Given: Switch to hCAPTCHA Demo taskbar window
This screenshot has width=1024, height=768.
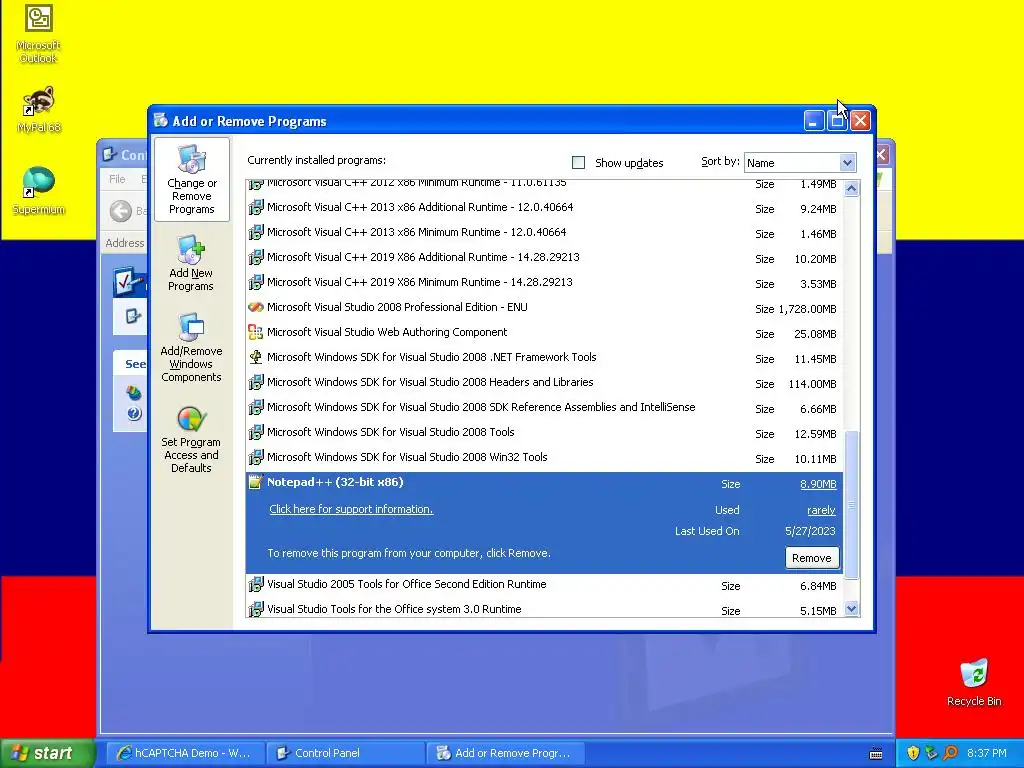Looking at the screenshot, I should click(185, 753).
